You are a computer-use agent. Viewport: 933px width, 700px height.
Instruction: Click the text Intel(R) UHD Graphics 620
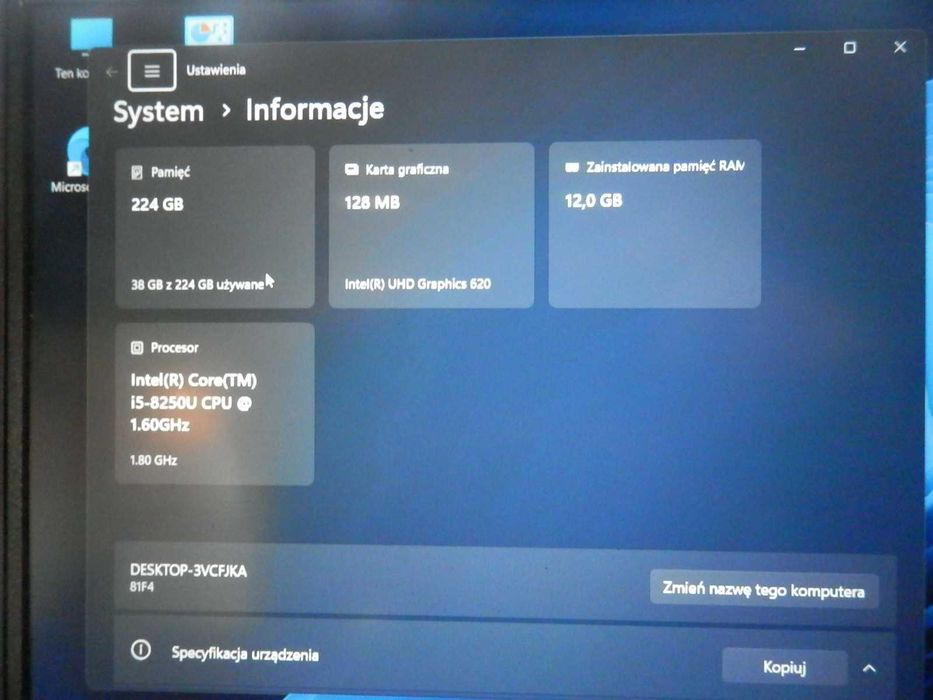click(x=418, y=284)
